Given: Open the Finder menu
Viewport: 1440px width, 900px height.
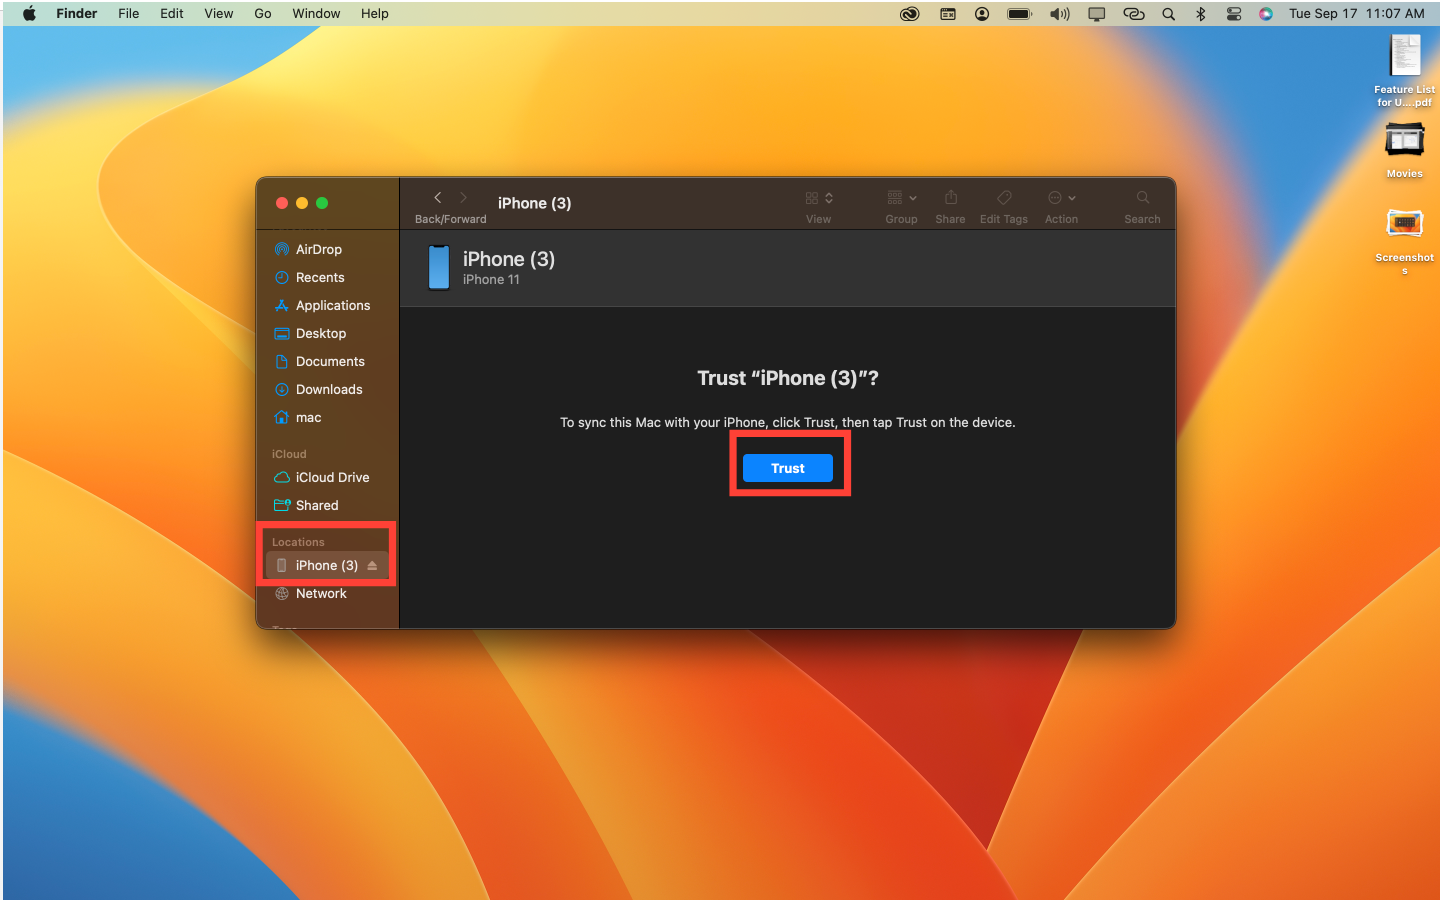Looking at the screenshot, I should [x=77, y=13].
